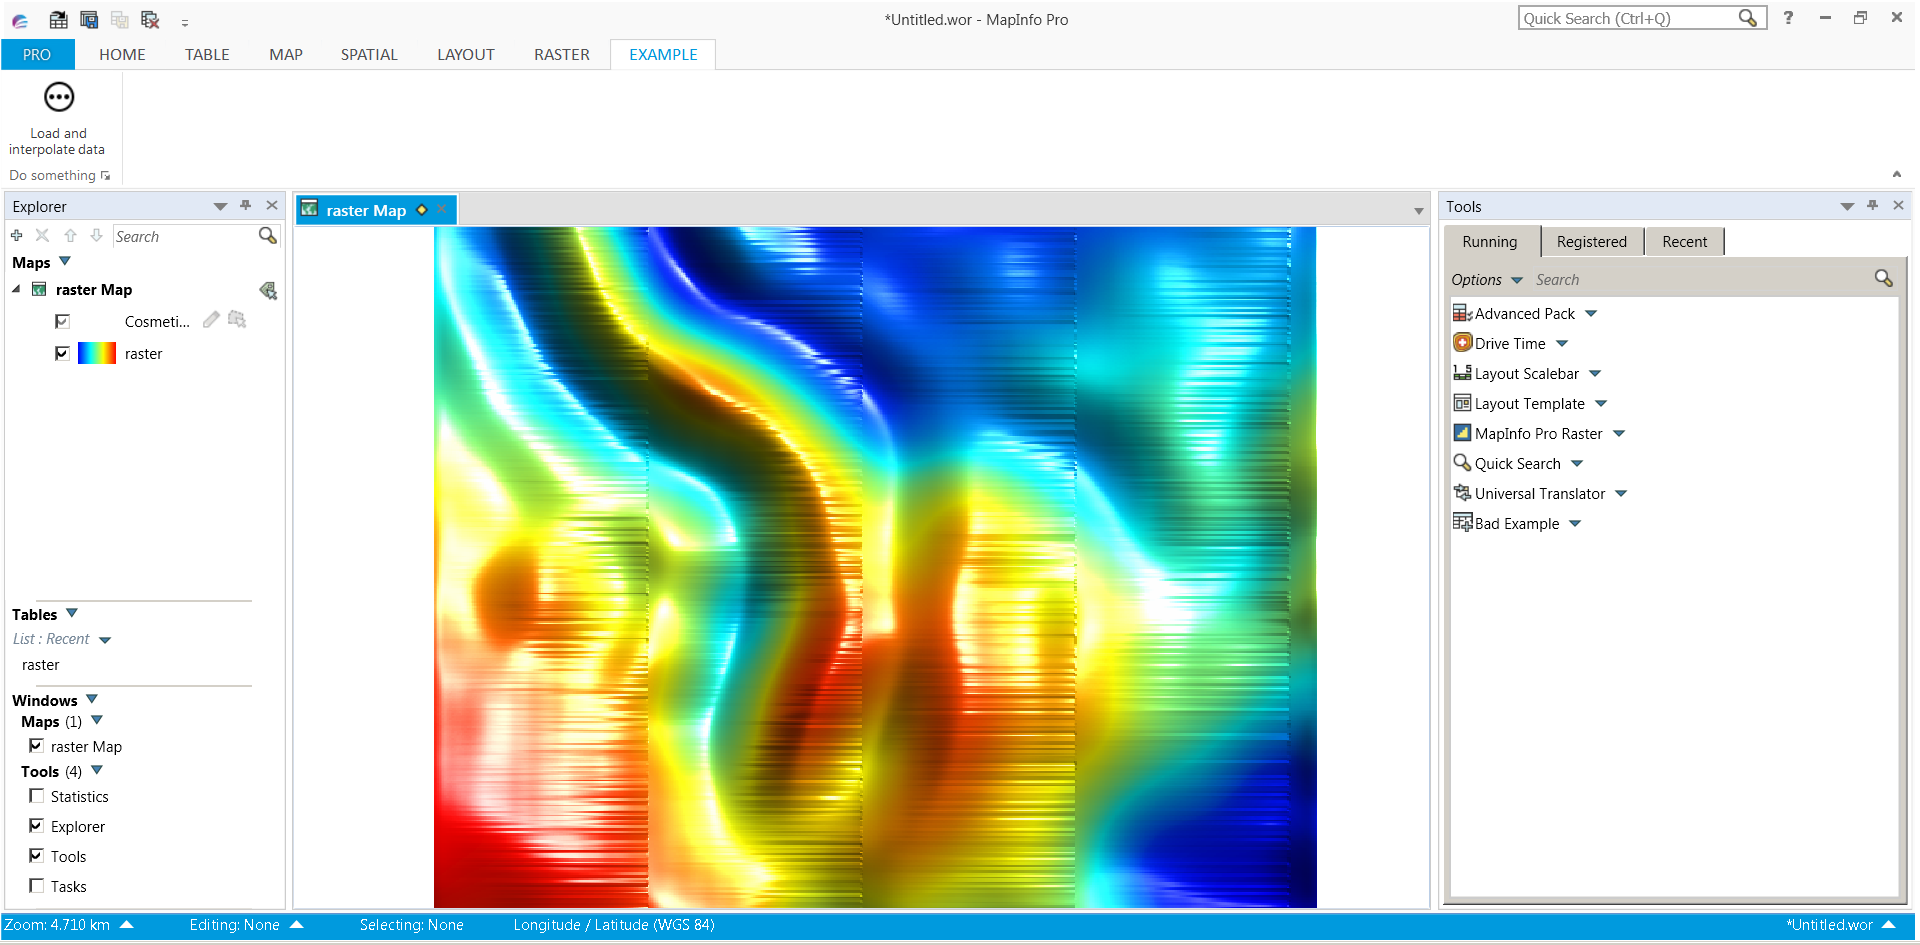The width and height of the screenshot is (1920, 945).
Task: Expand the Bad Example tool options
Action: click(1575, 523)
